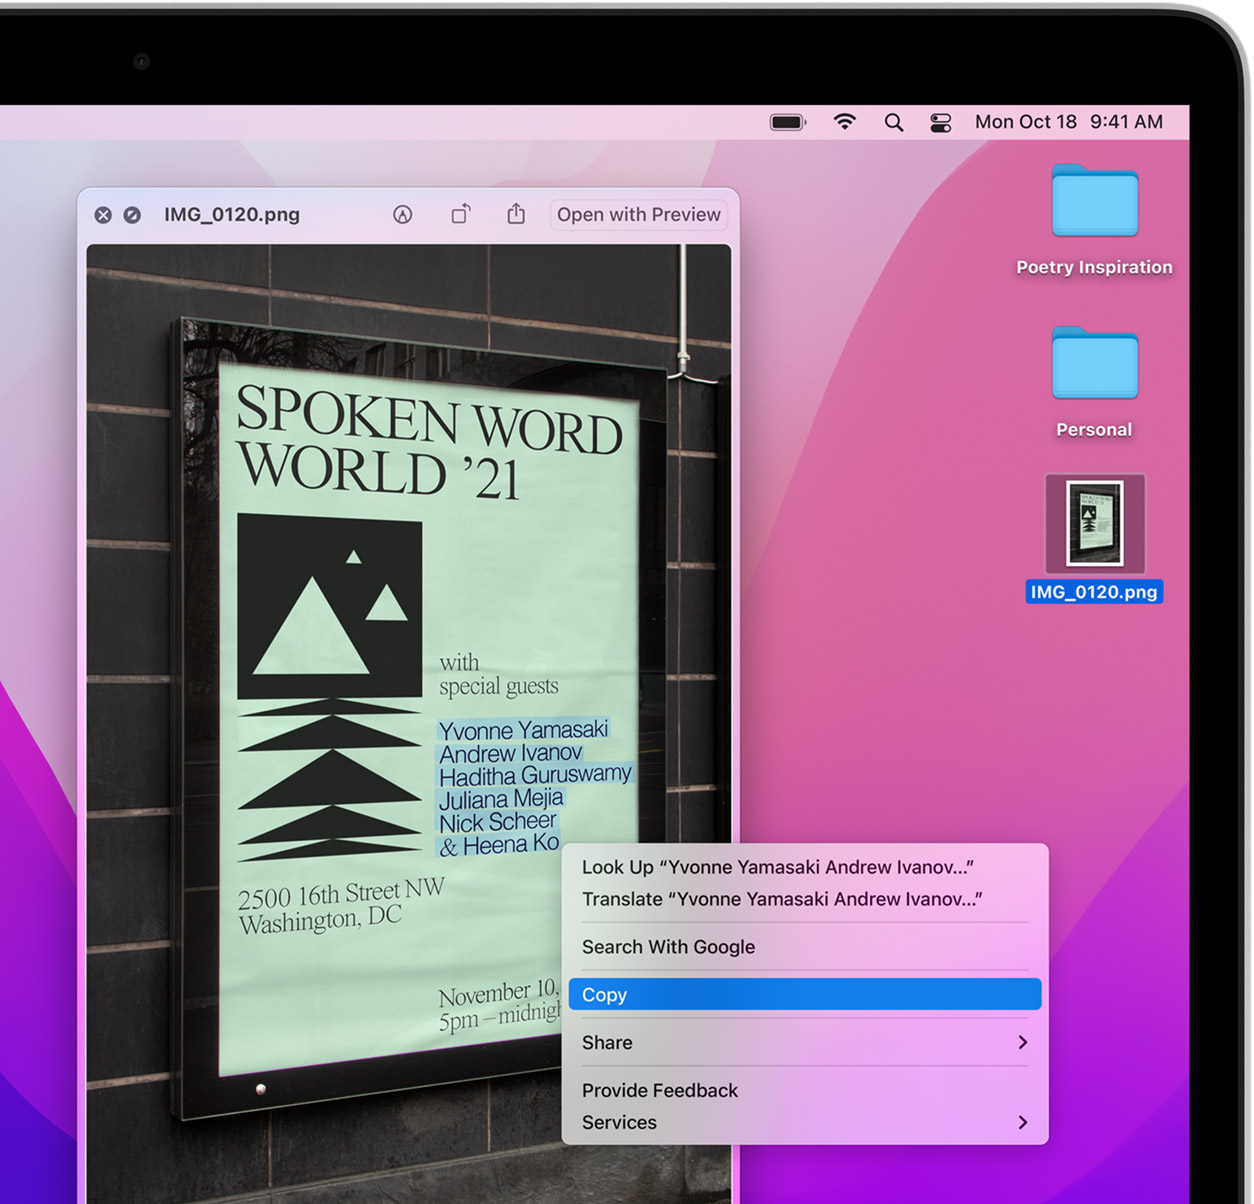Click the Personal folder label

(x=1094, y=430)
